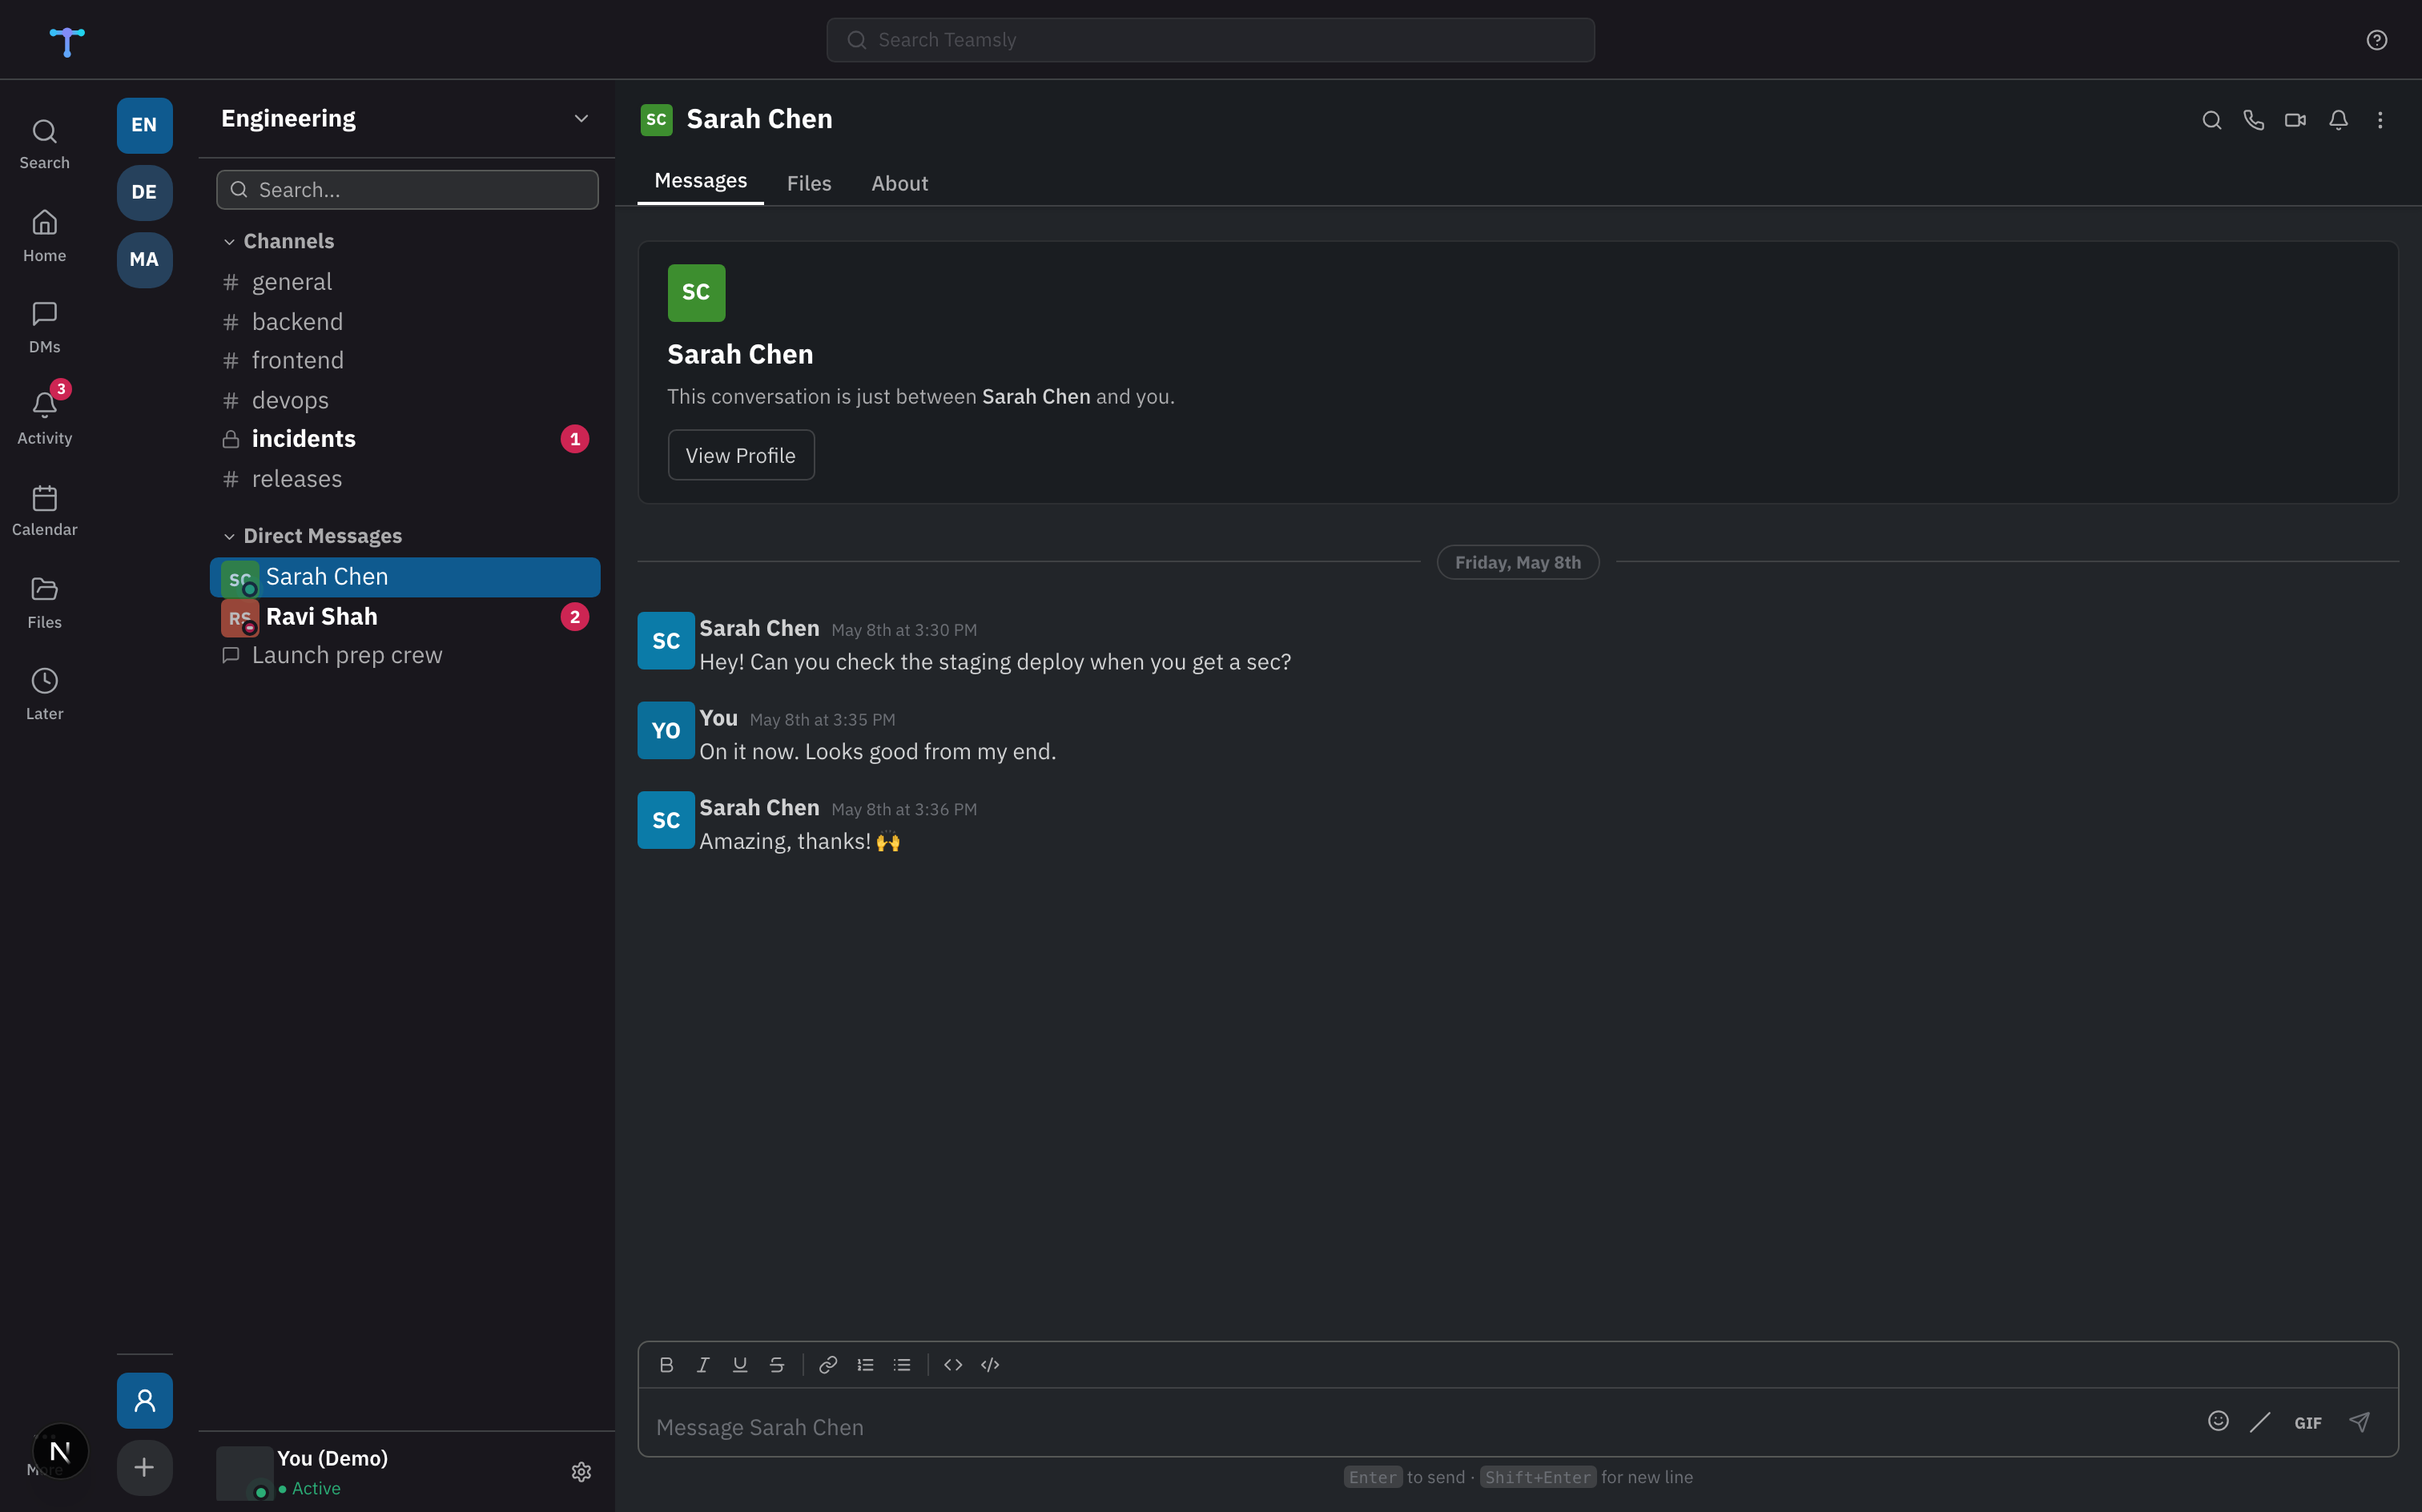Open the Files section in left rail
2422x1512 pixels.
tap(44, 602)
